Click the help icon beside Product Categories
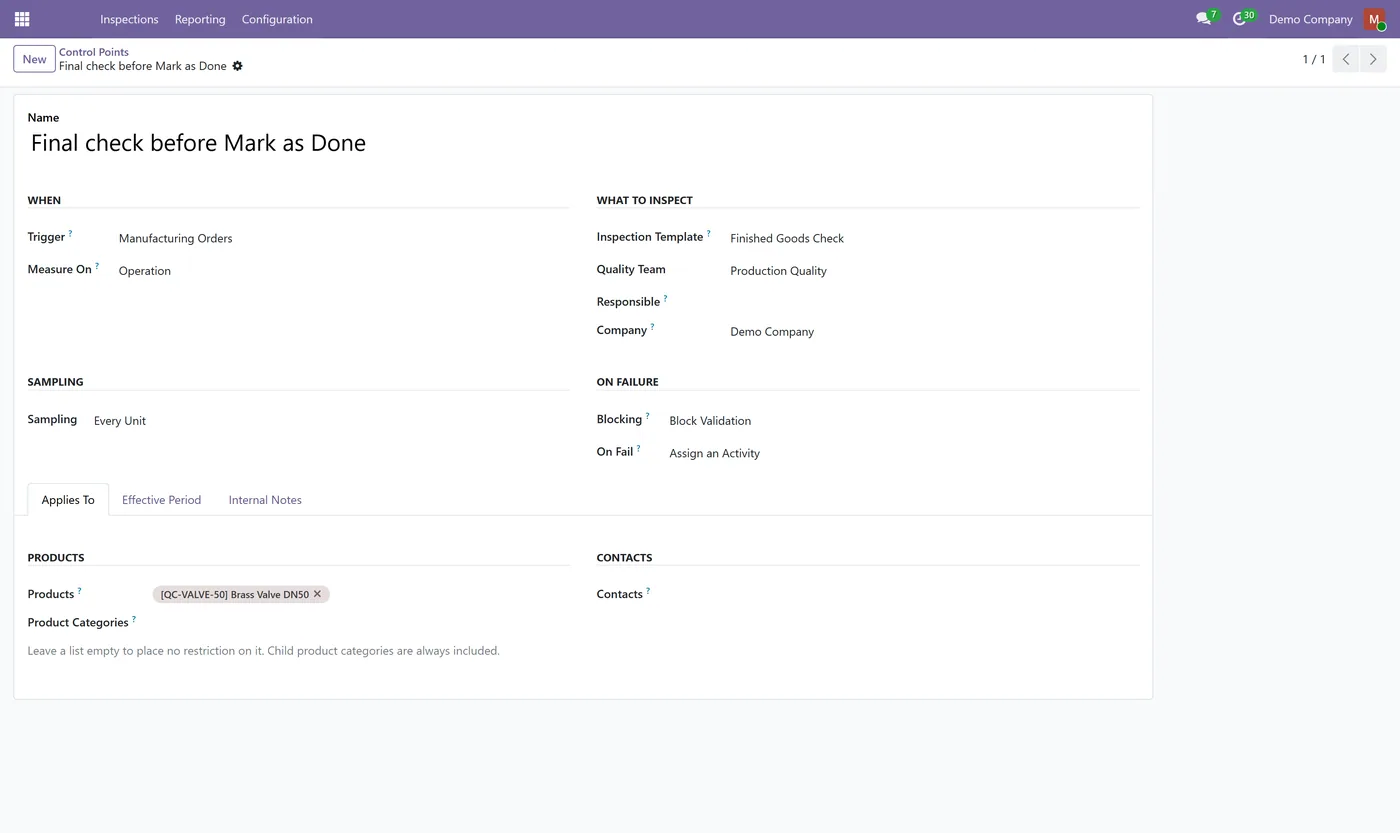This screenshot has width=1400, height=833. pos(133,619)
